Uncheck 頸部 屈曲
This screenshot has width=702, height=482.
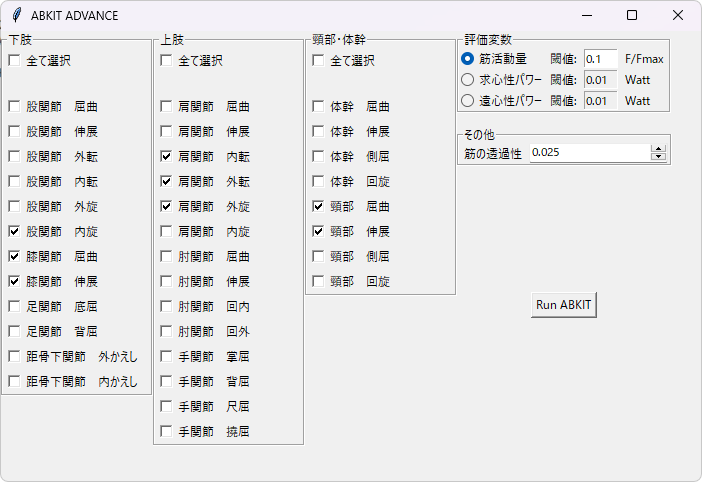318,207
